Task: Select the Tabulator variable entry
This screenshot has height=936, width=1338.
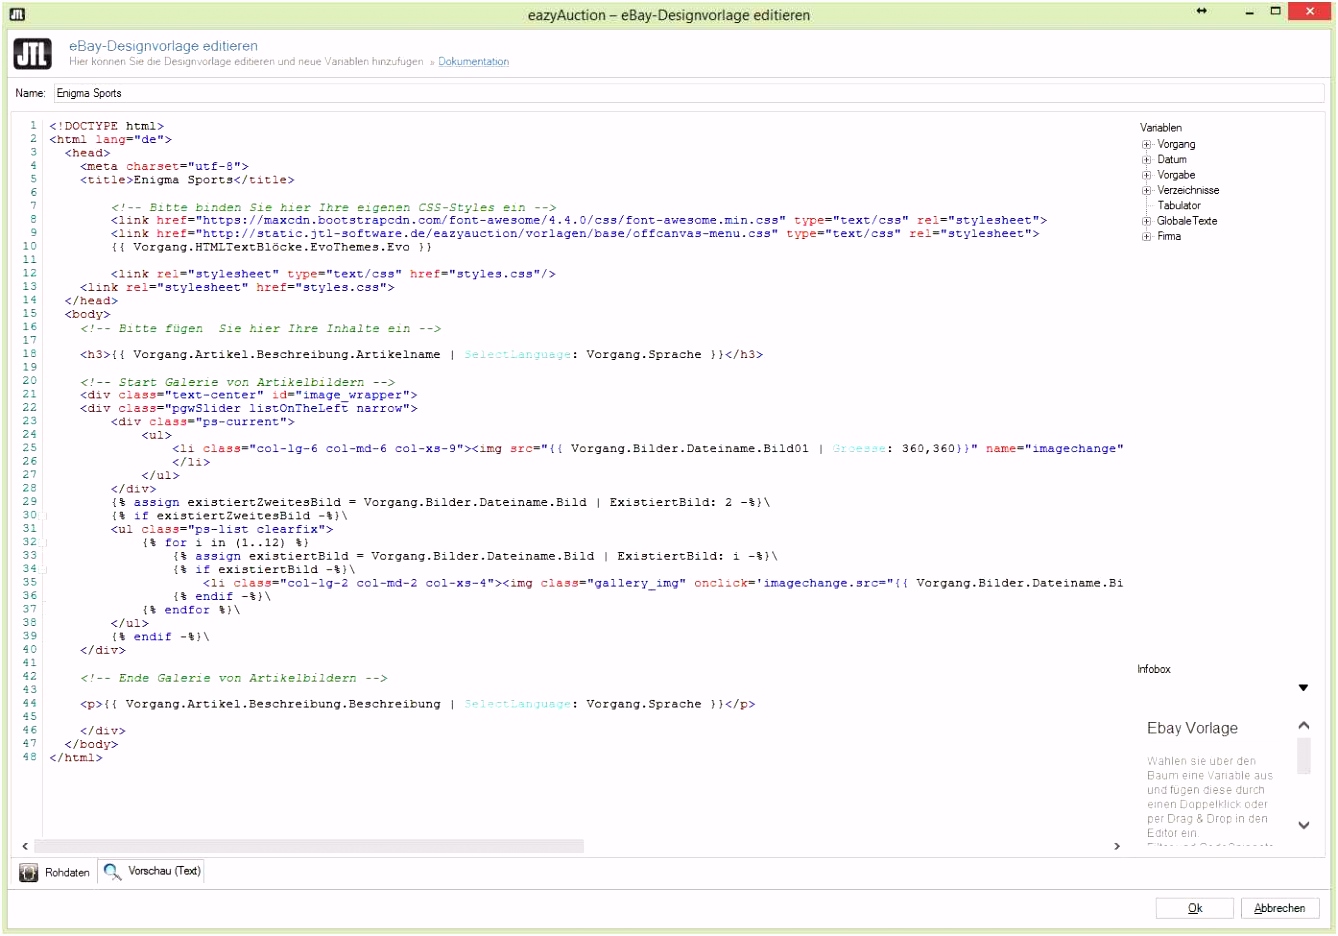Action: (x=1179, y=206)
